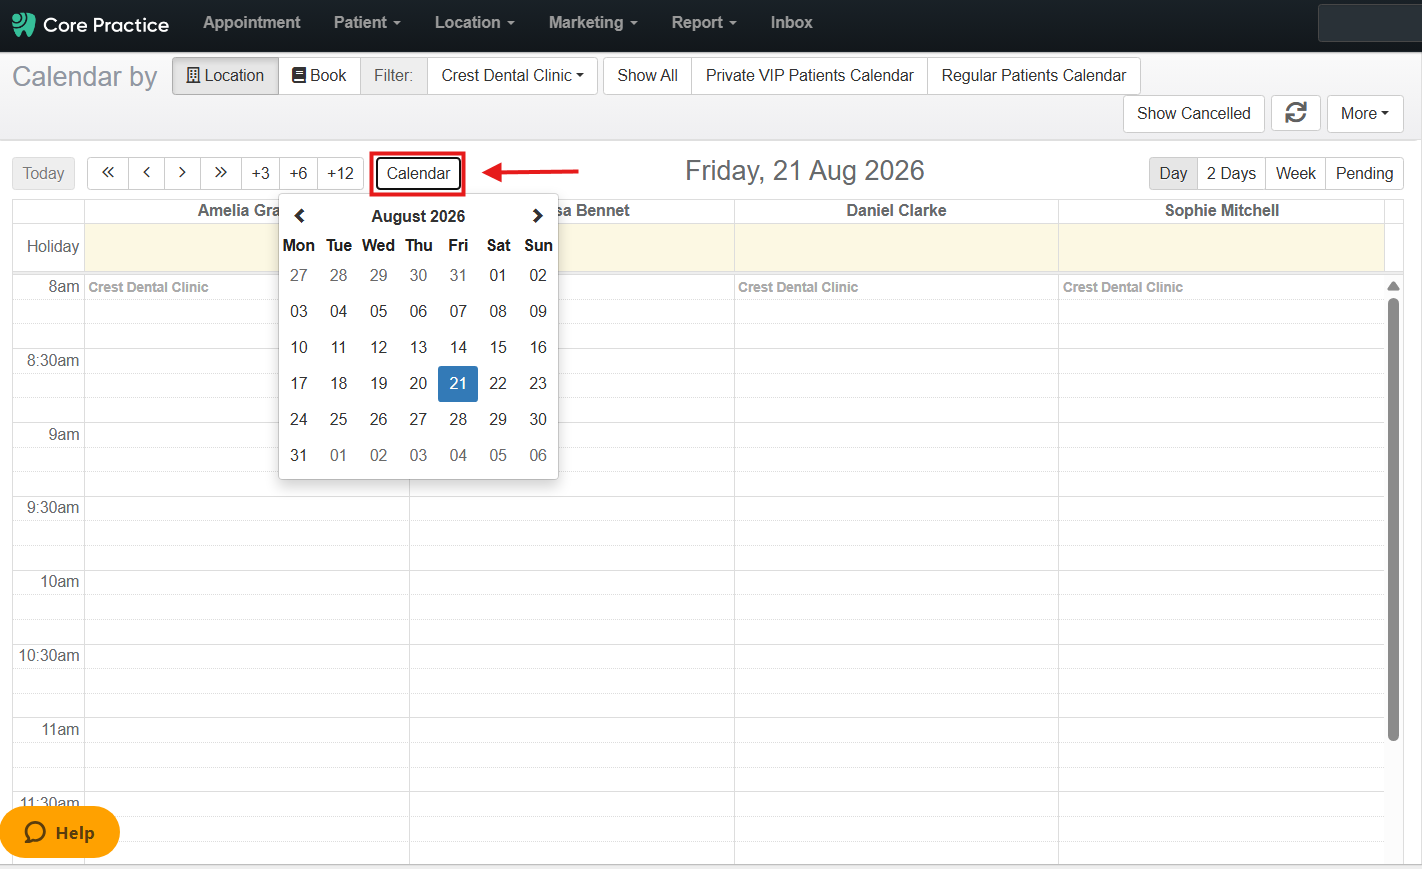Select Private VIP Patients Calendar
This screenshot has height=869, width=1422.
(809, 76)
